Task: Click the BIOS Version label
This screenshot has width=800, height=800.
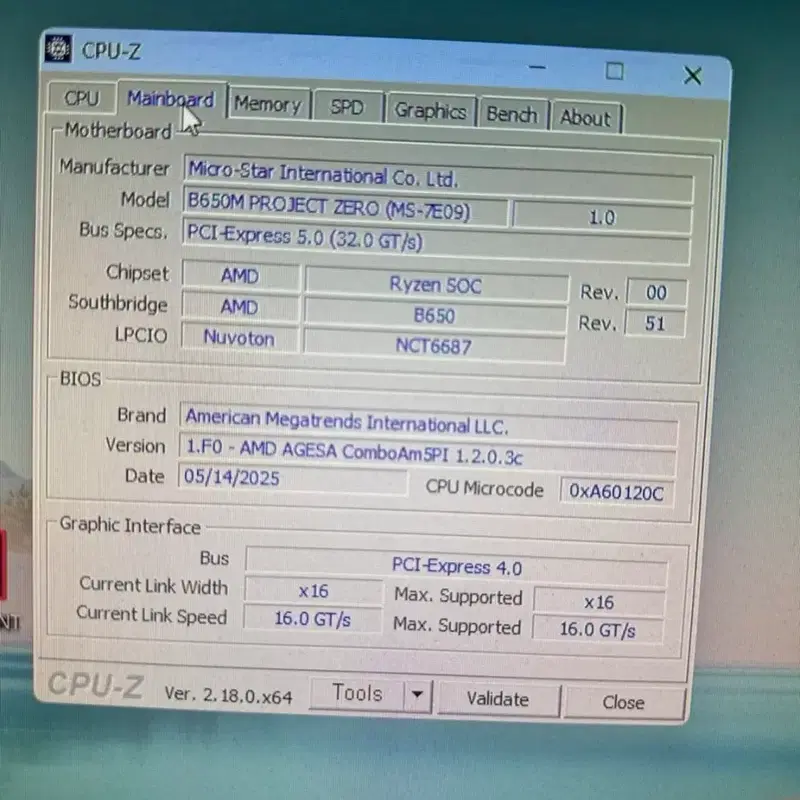Action: [135, 445]
